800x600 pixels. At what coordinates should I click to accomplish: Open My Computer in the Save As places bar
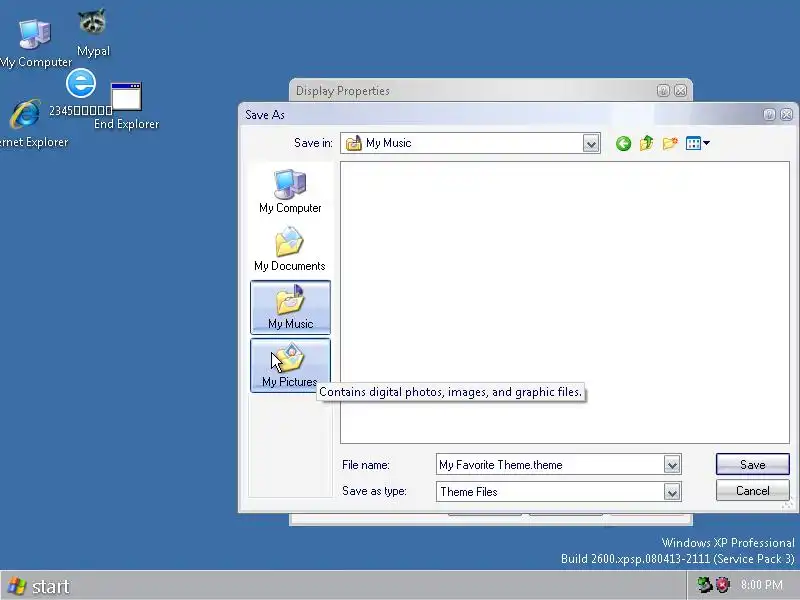coord(290,191)
